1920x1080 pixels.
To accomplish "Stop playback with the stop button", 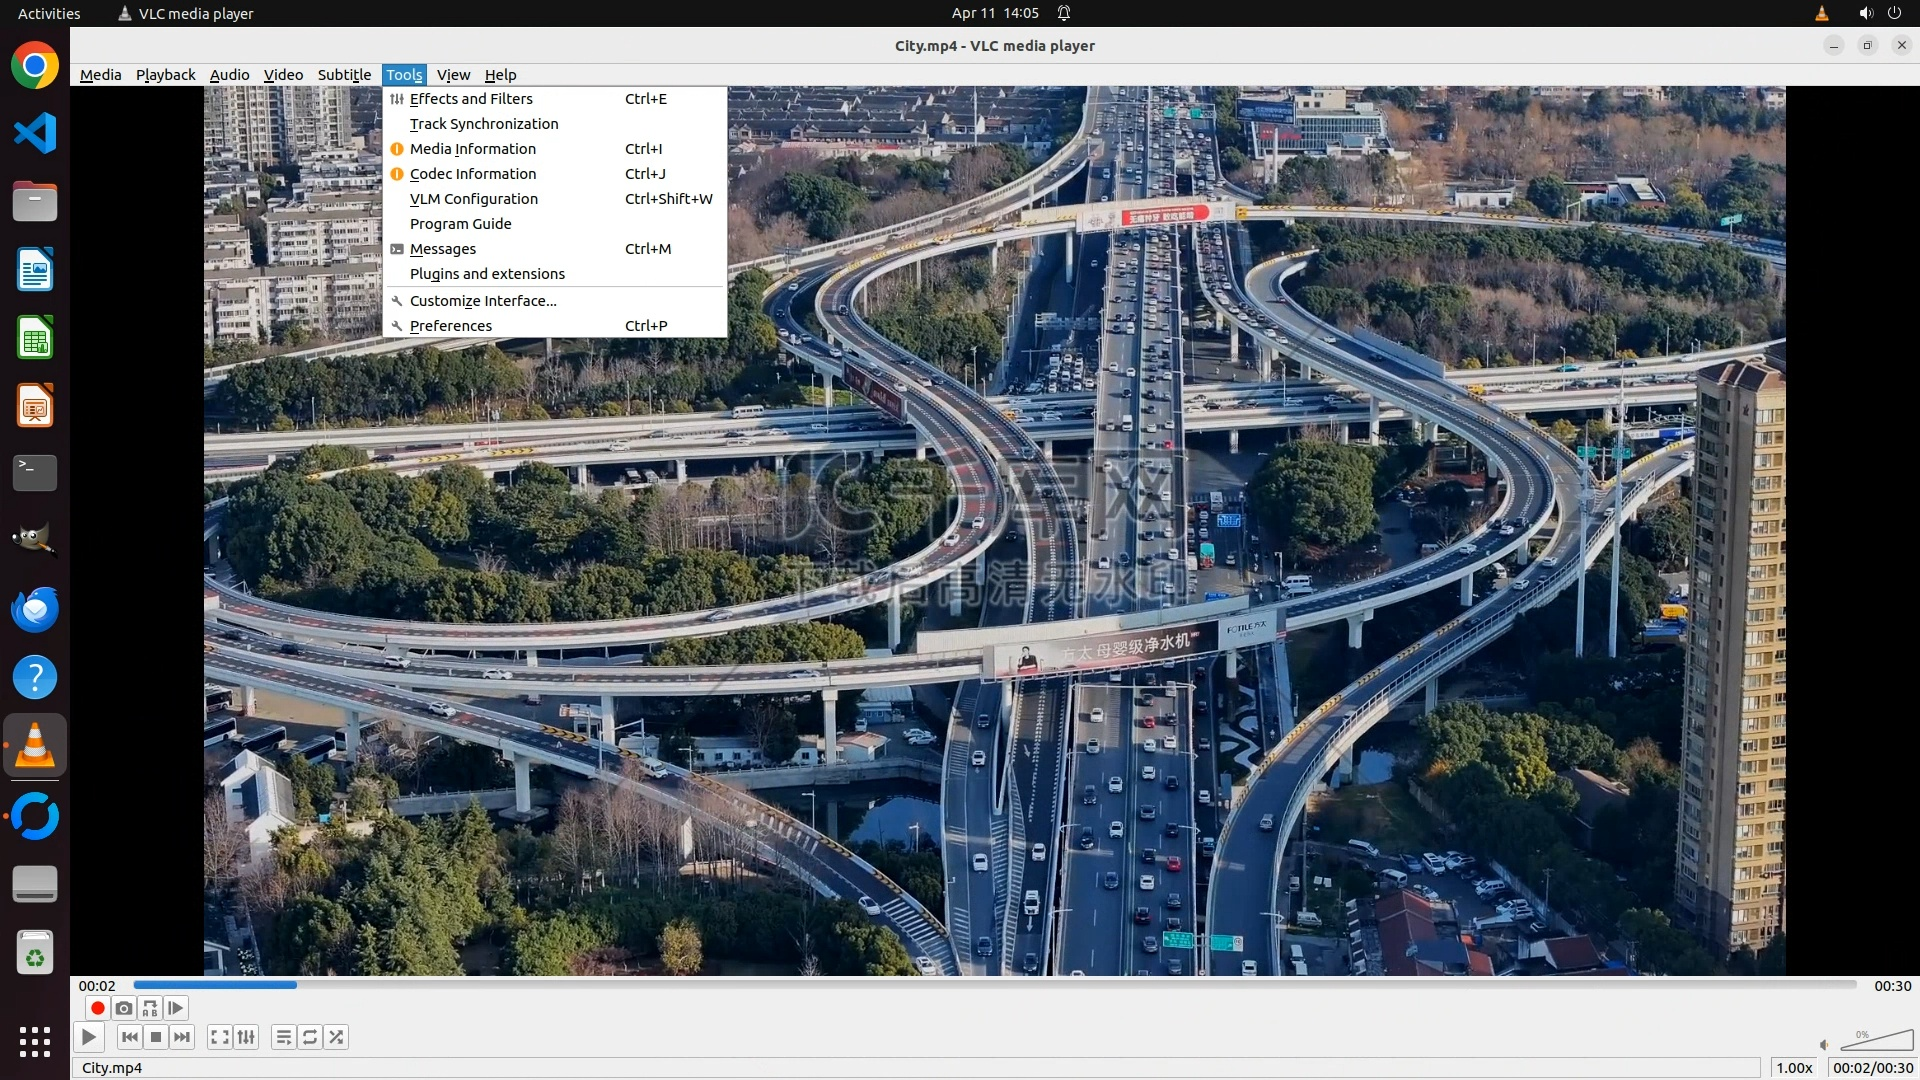I will pos(156,1037).
